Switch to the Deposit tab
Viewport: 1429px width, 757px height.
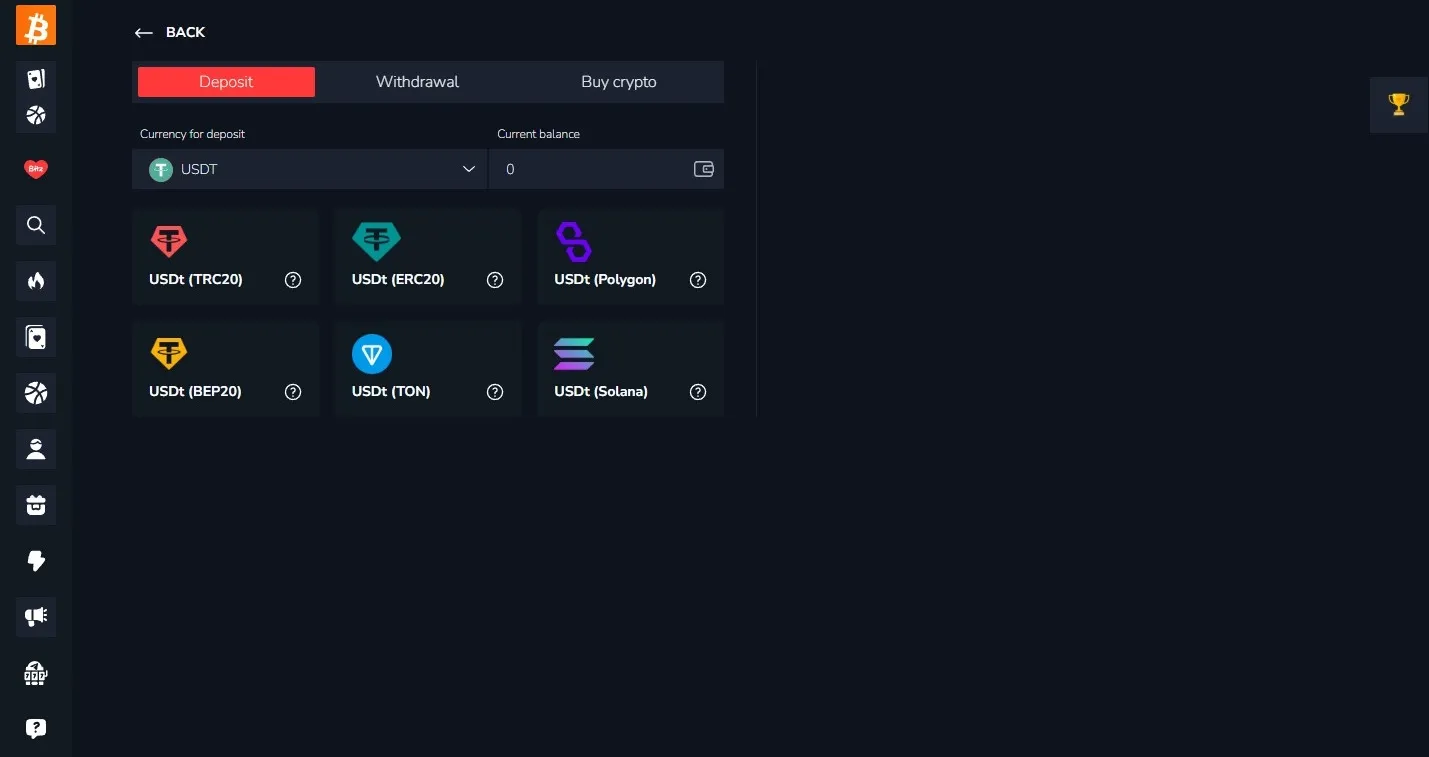[226, 82]
